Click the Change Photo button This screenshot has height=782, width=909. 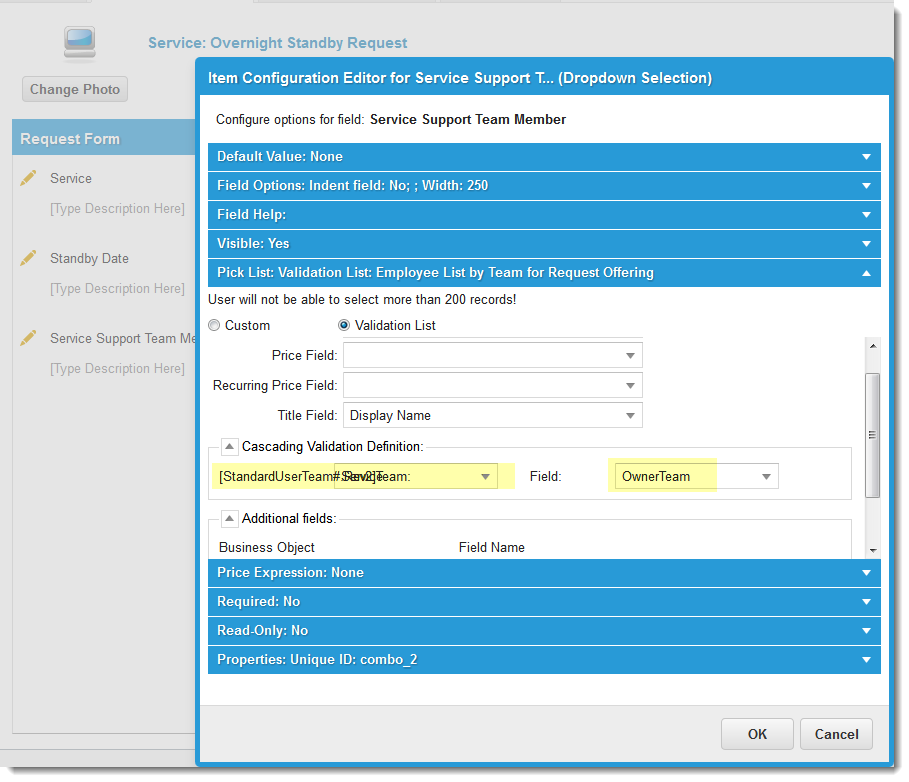point(75,89)
